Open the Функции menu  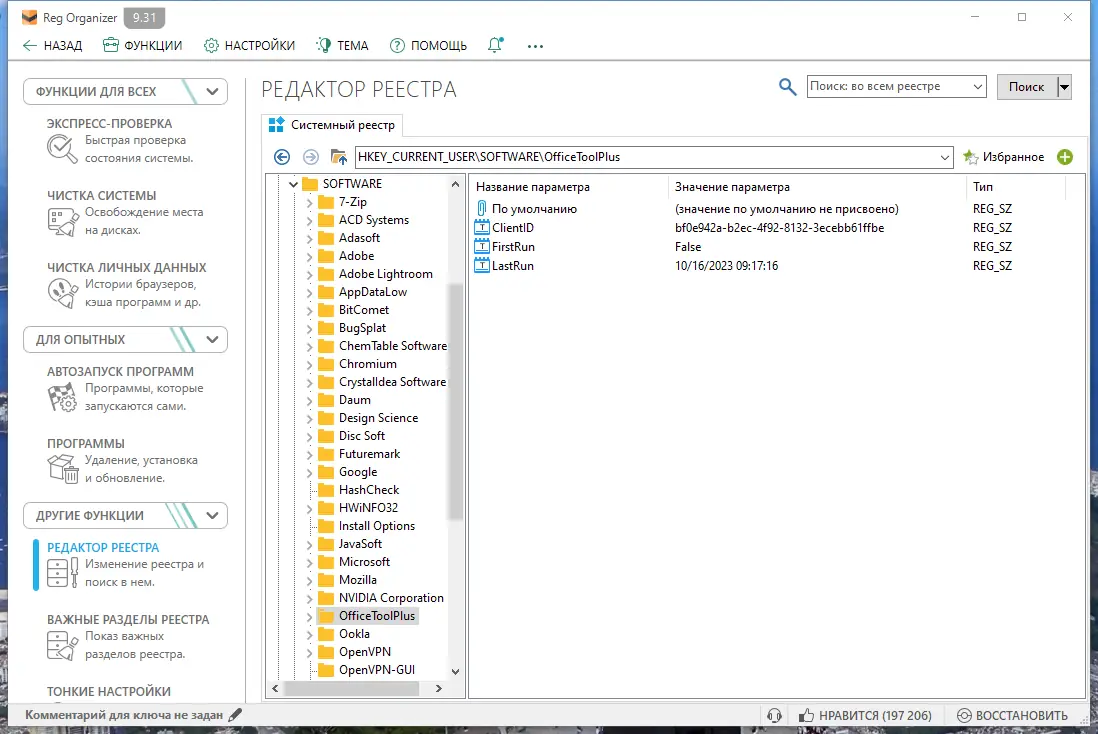[142, 46]
